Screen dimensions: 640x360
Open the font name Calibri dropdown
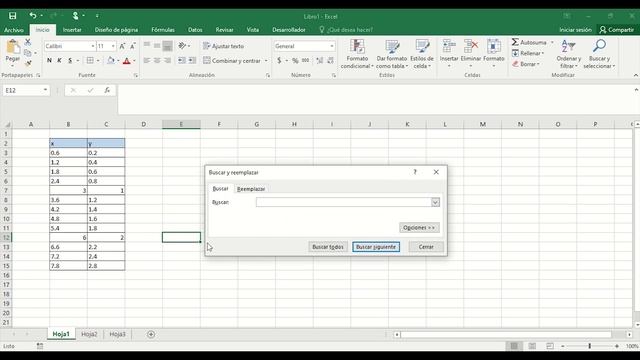click(x=93, y=46)
